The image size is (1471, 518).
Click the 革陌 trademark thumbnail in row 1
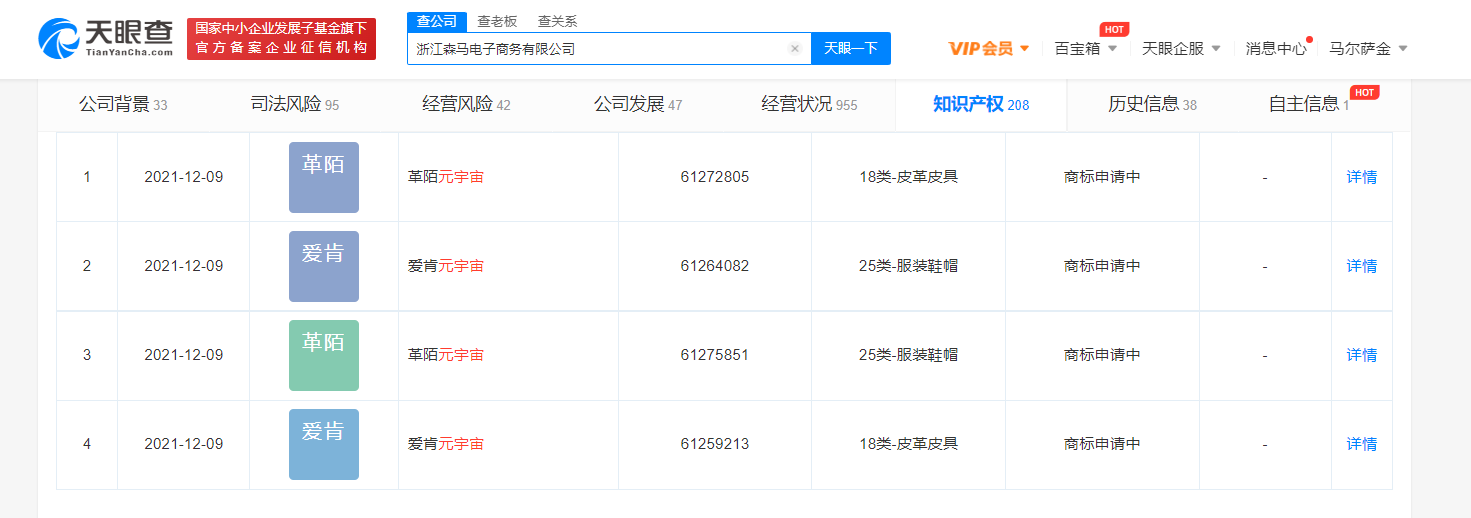tap(323, 177)
